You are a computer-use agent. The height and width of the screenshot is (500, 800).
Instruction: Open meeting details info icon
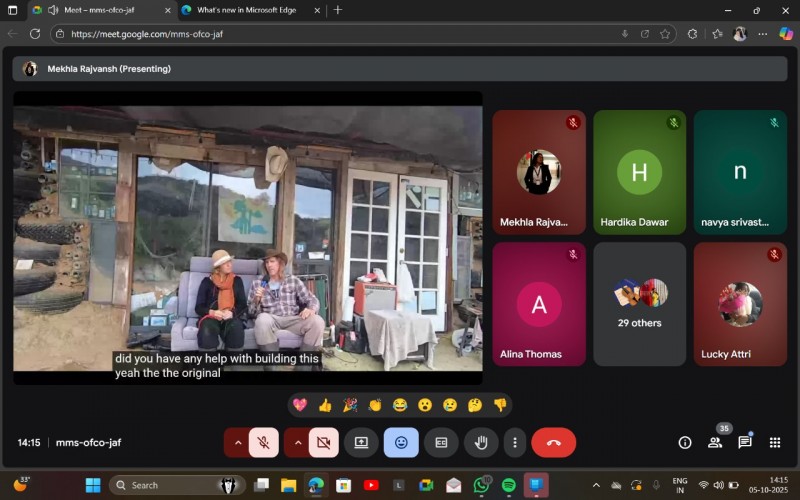coord(685,442)
